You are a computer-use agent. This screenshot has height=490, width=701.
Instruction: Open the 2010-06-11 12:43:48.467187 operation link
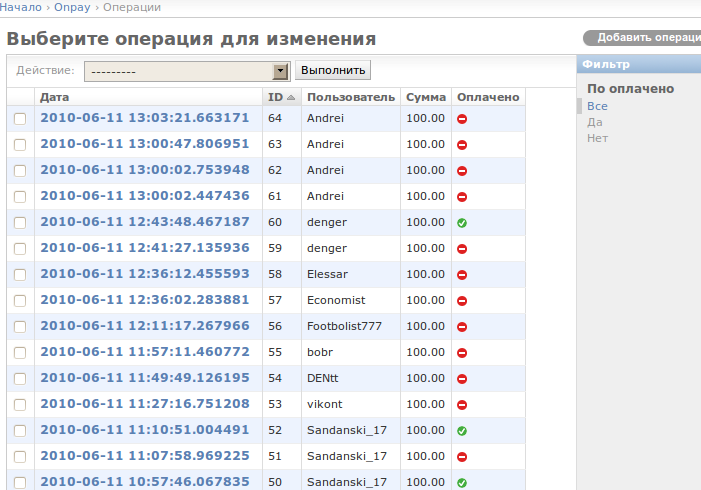pyautogui.click(x=145, y=222)
